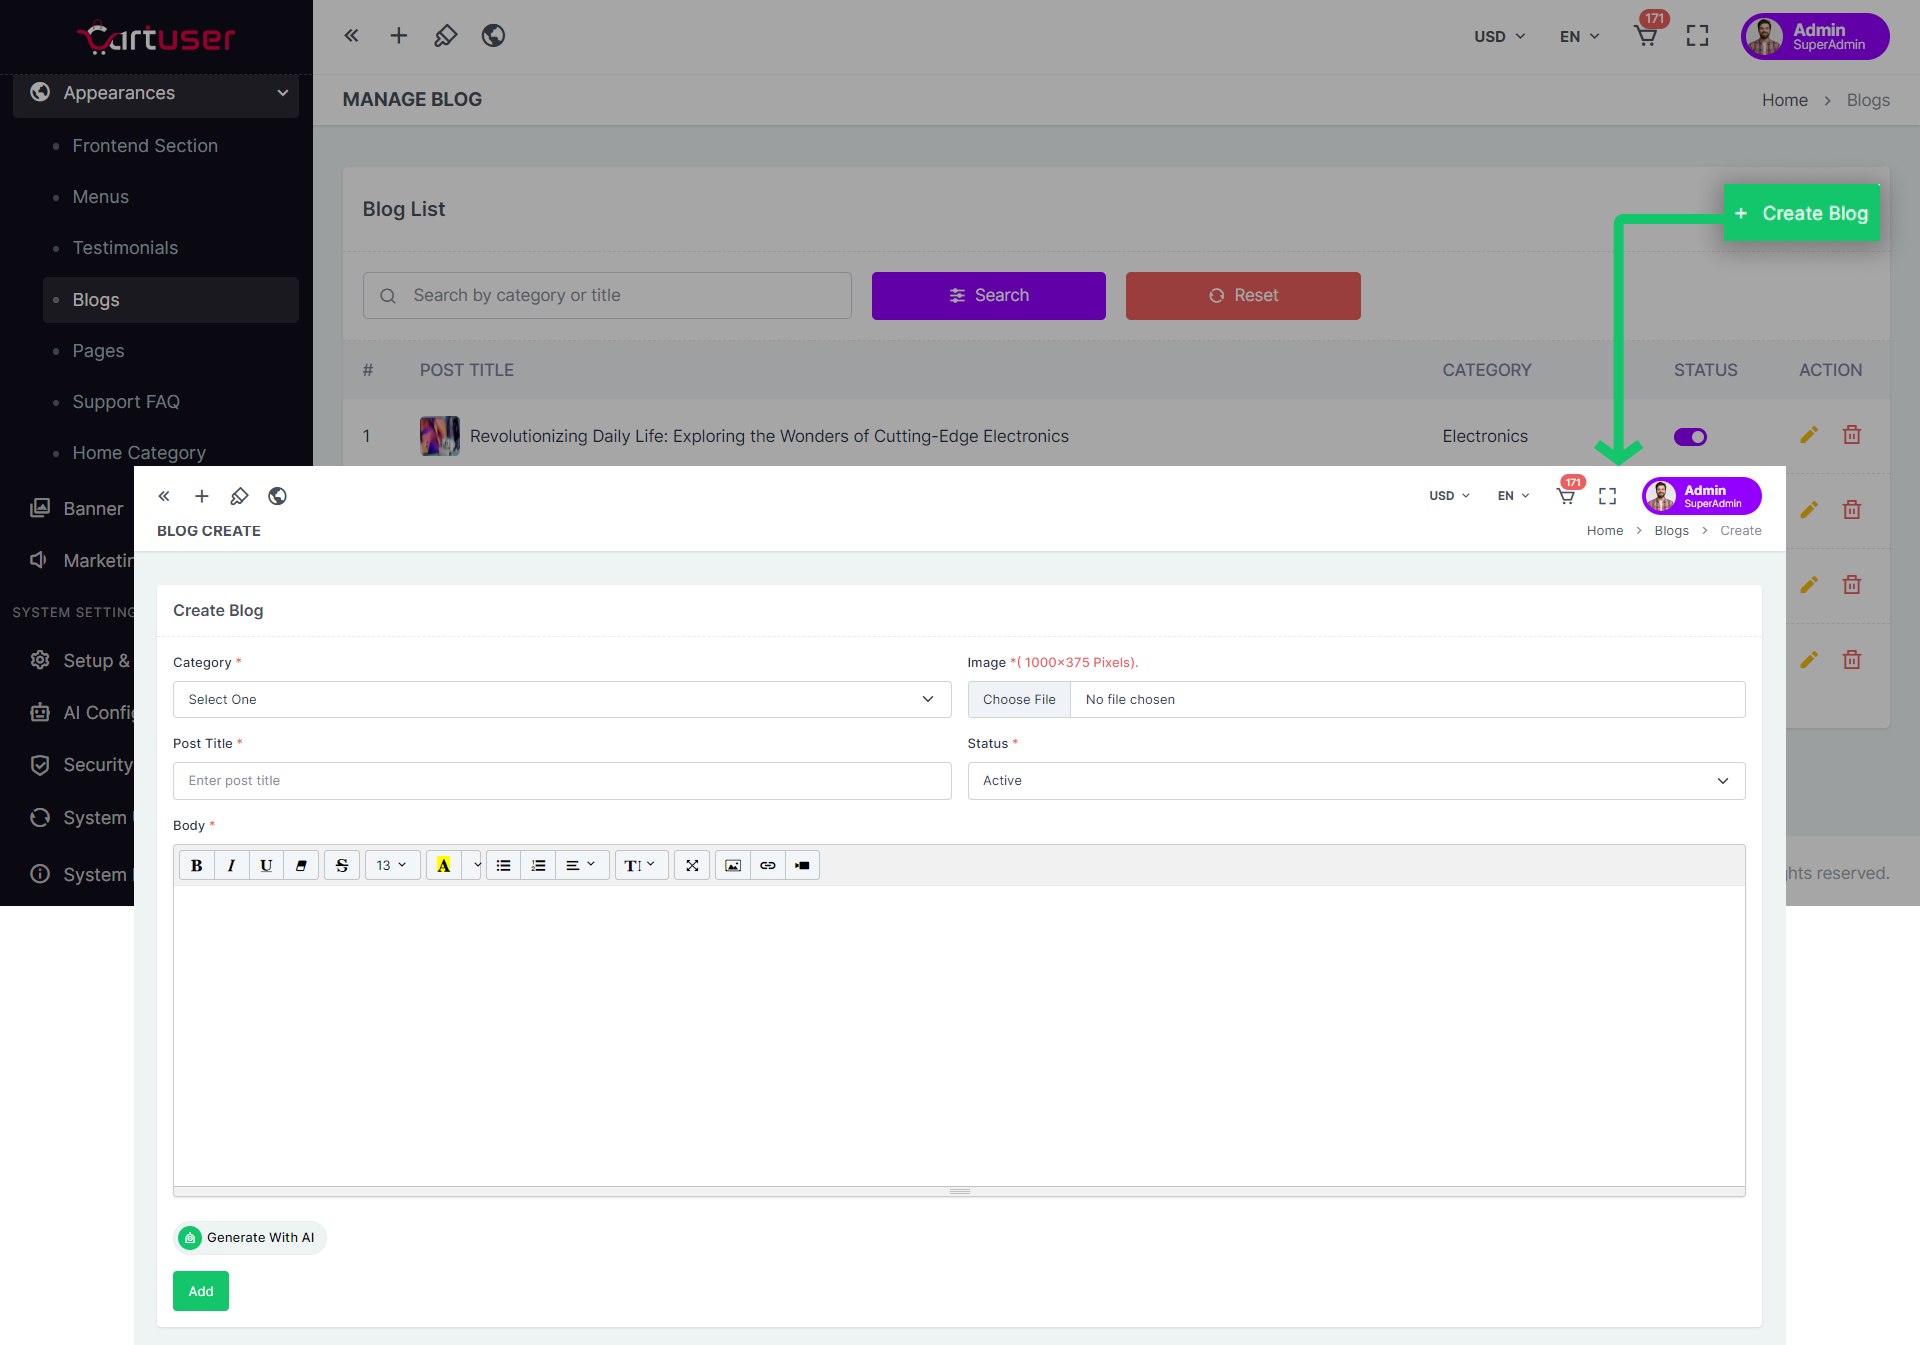The image size is (1920, 1345).
Task: Click Choose File for blog image
Action: (1018, 699)
